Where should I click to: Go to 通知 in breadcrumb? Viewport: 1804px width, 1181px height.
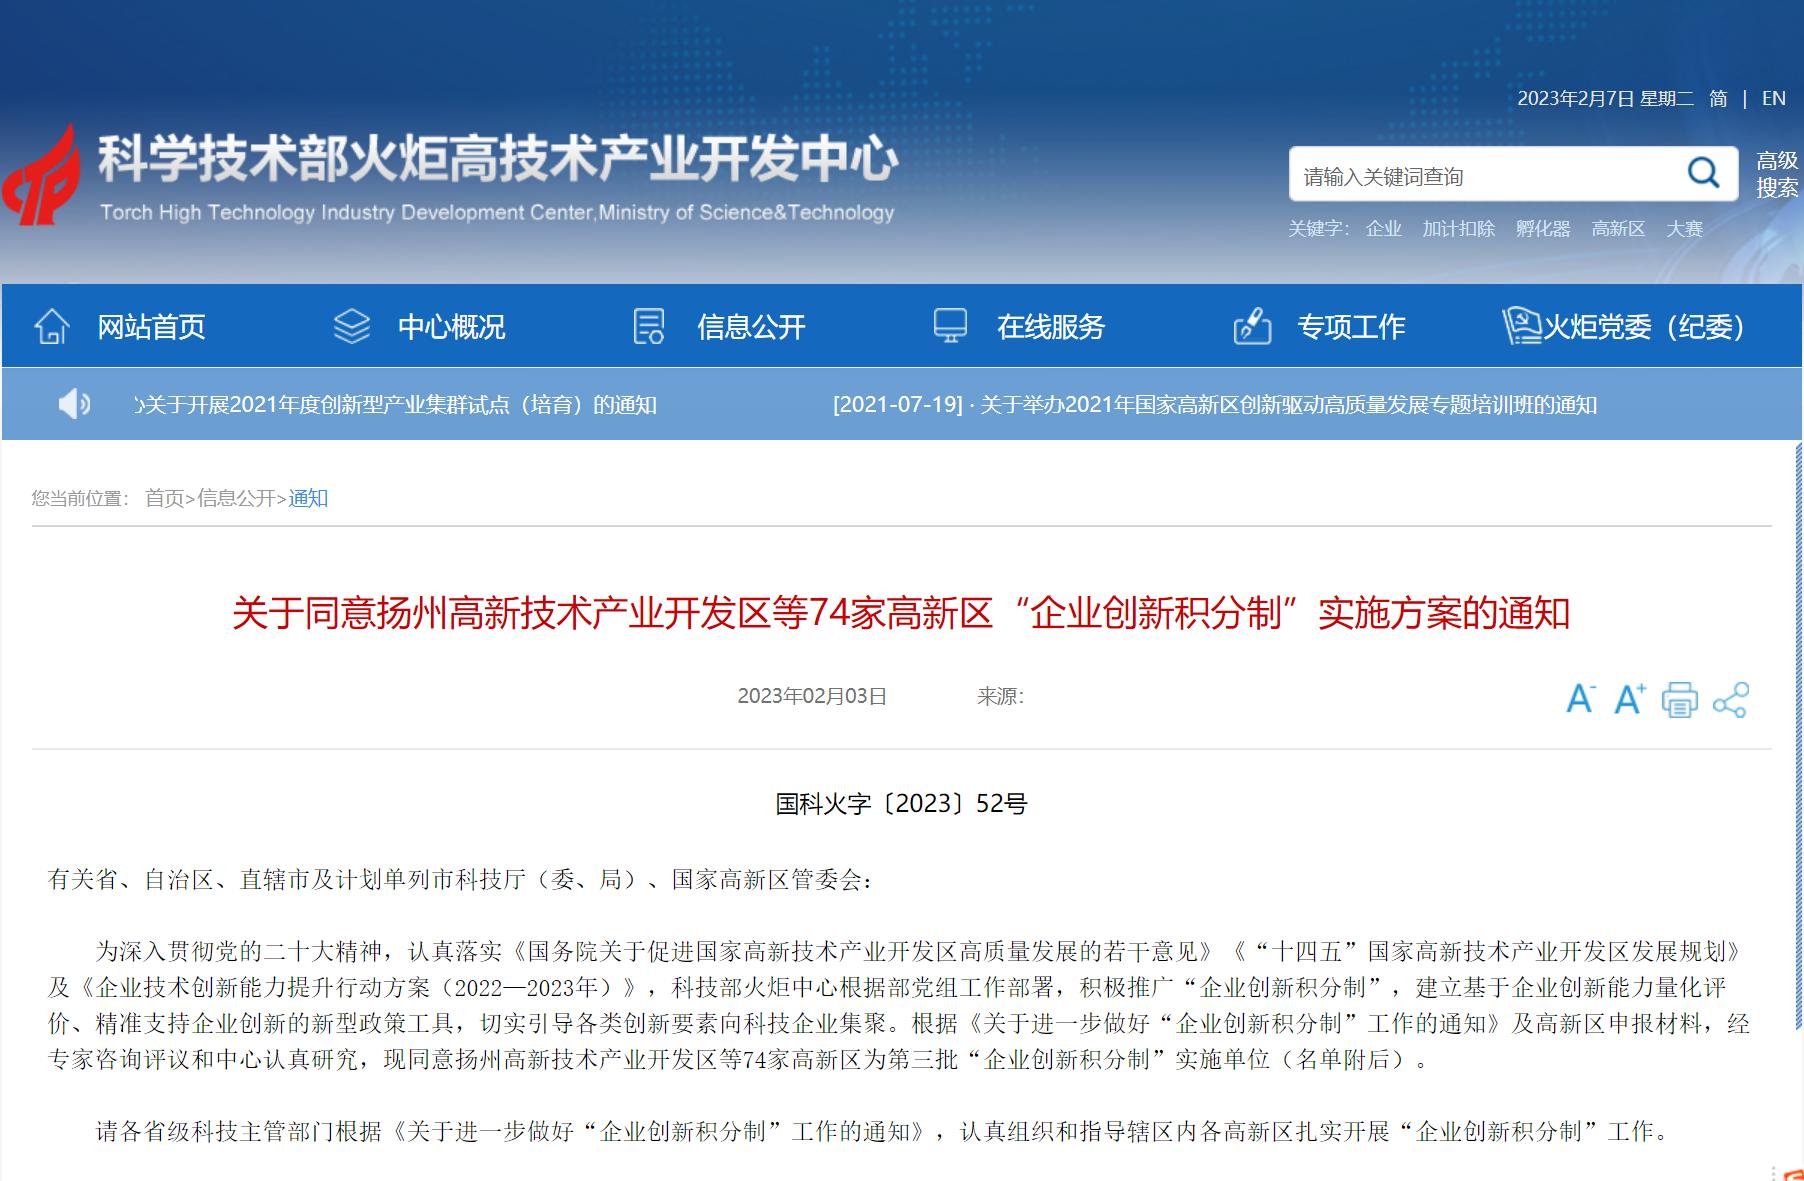pos(308,498)
